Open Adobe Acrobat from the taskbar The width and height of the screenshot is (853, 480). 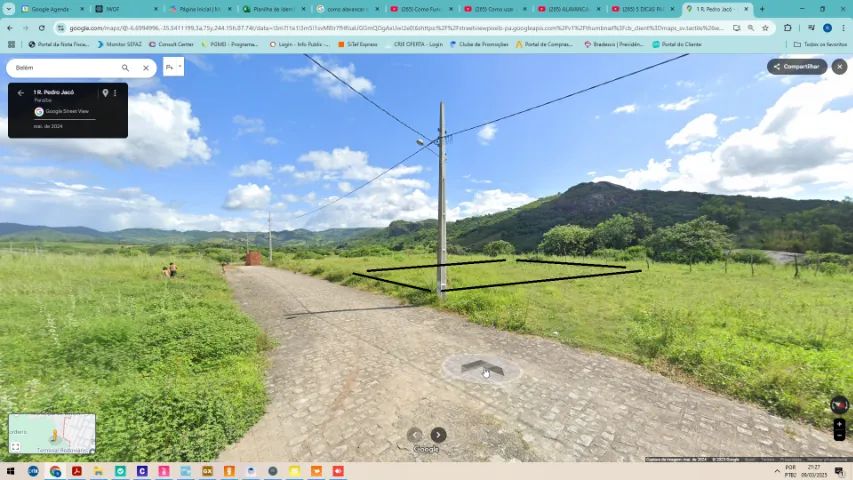coord(77,471)
